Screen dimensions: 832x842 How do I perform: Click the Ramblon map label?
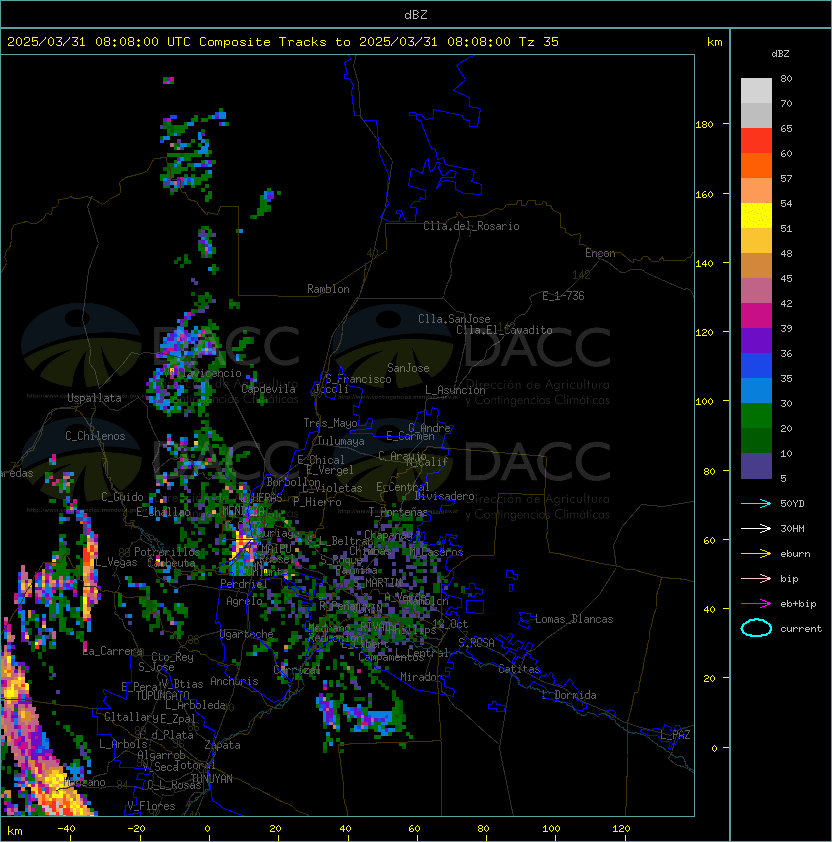point(328,289)
